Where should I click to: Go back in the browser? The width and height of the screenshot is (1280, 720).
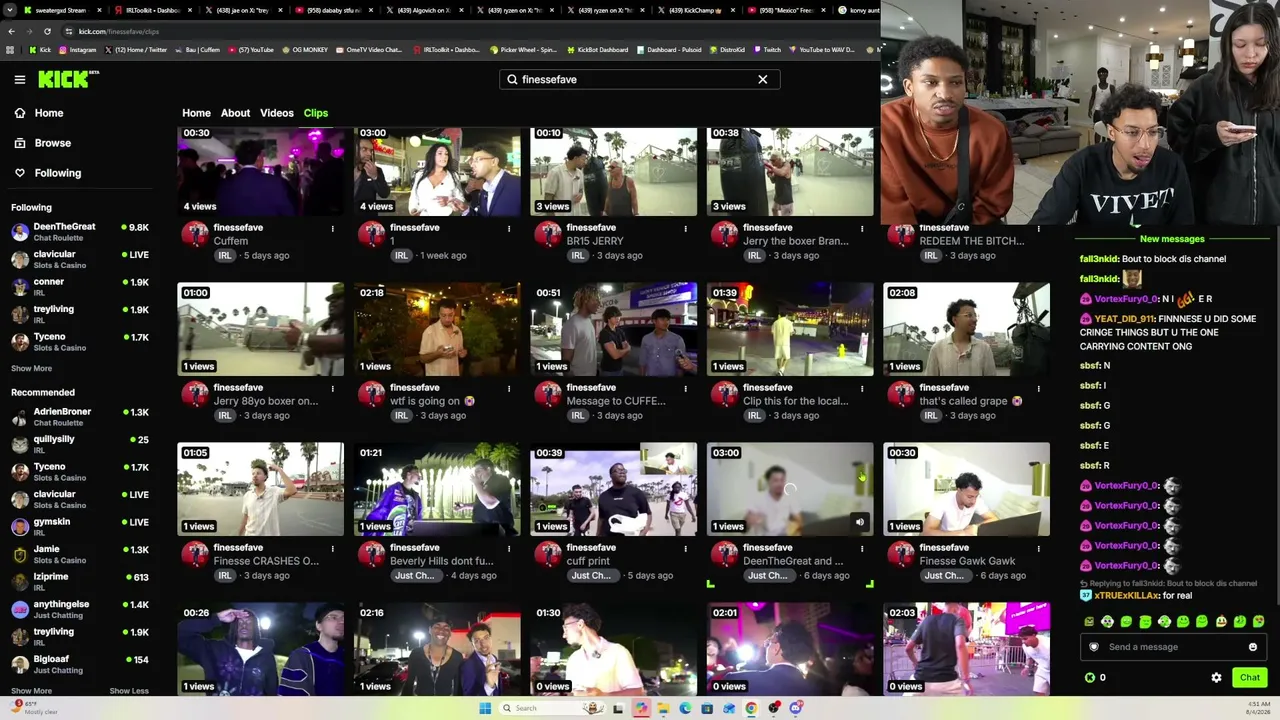(x=11, y=31)
